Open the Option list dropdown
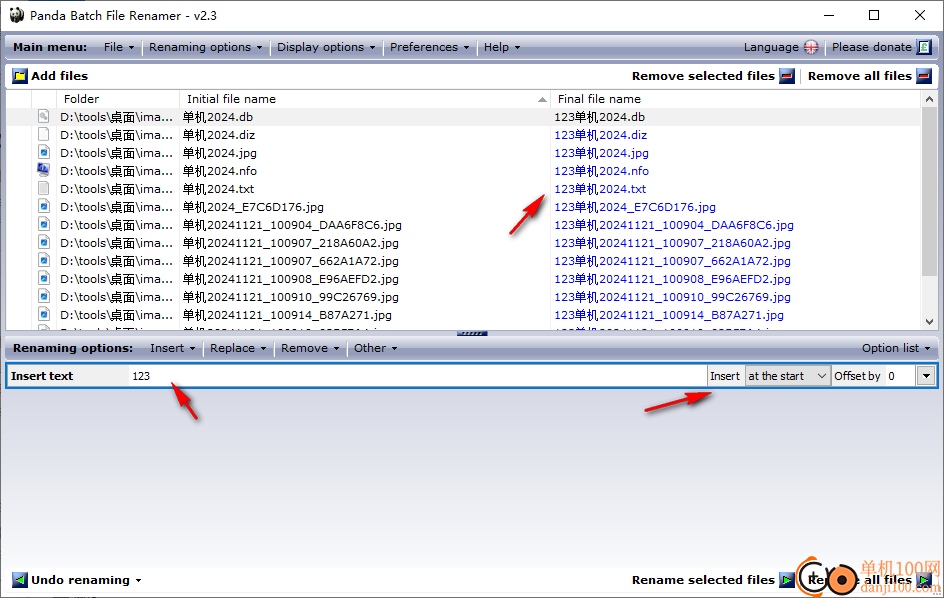 pos(896,348)
